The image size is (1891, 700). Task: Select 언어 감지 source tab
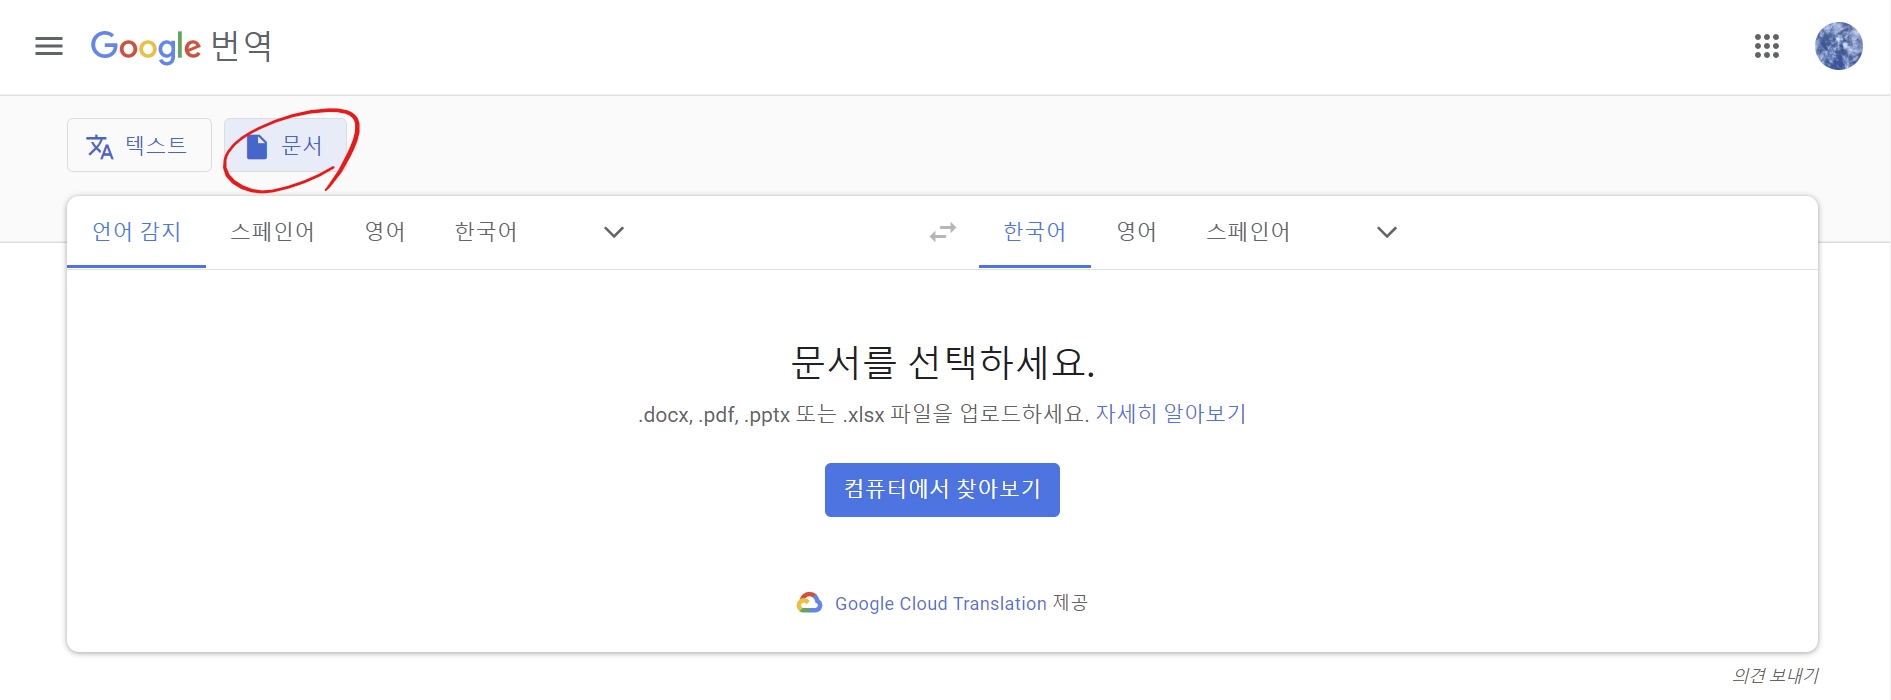136,232
